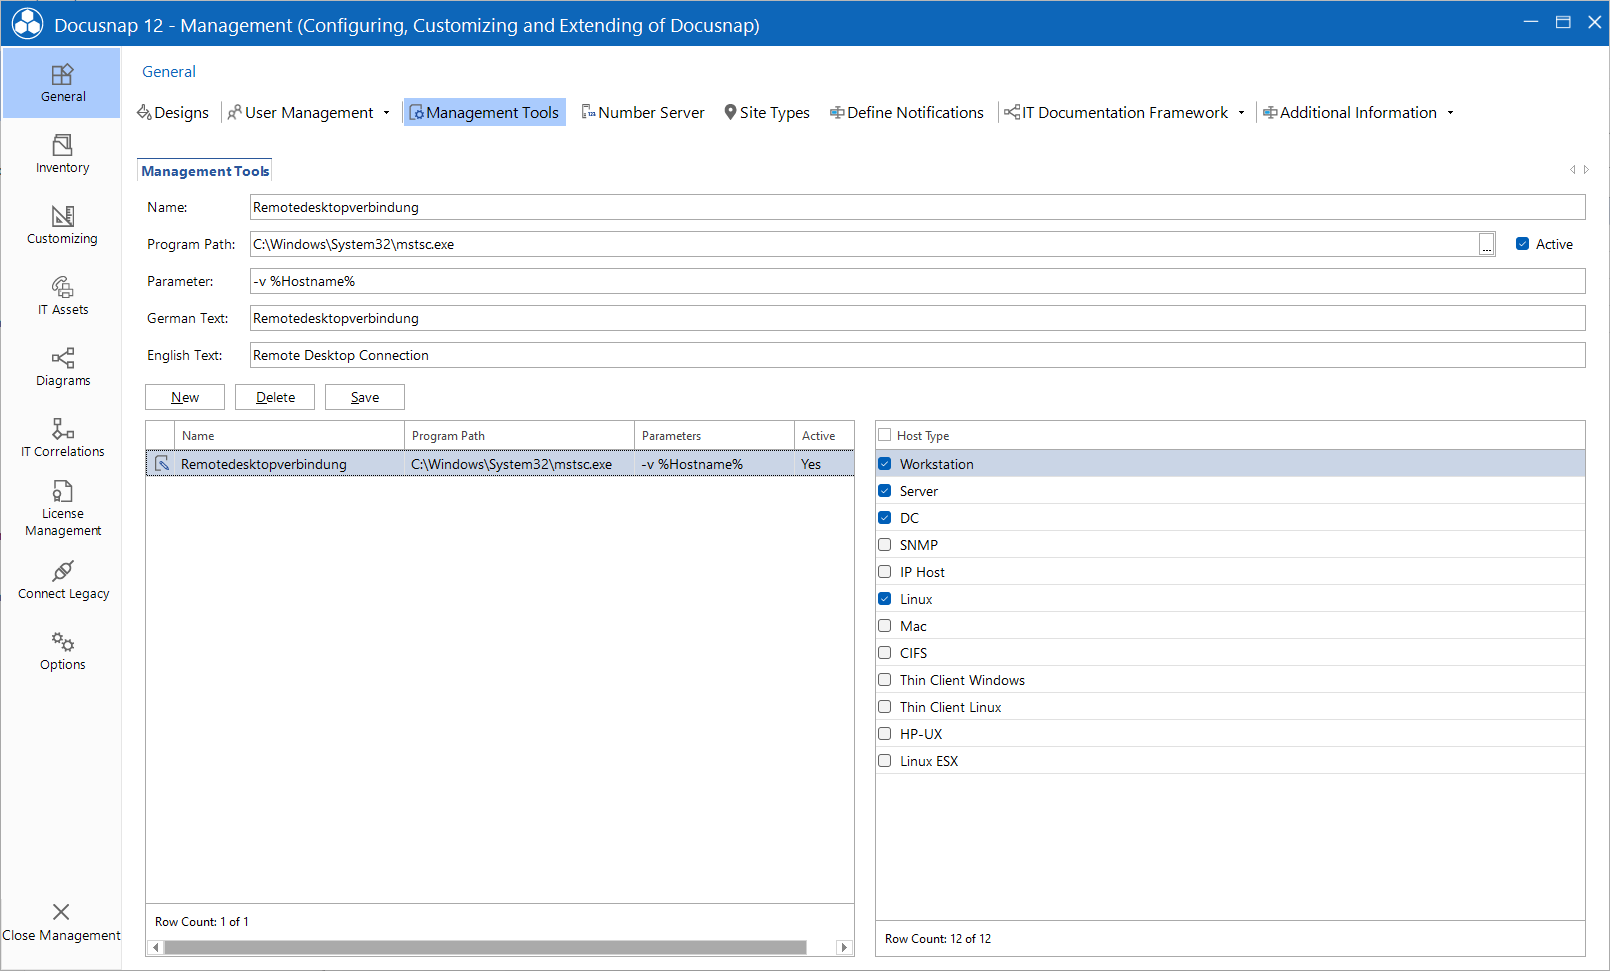
Task: Open the License Management section
Action: (62, 509)
